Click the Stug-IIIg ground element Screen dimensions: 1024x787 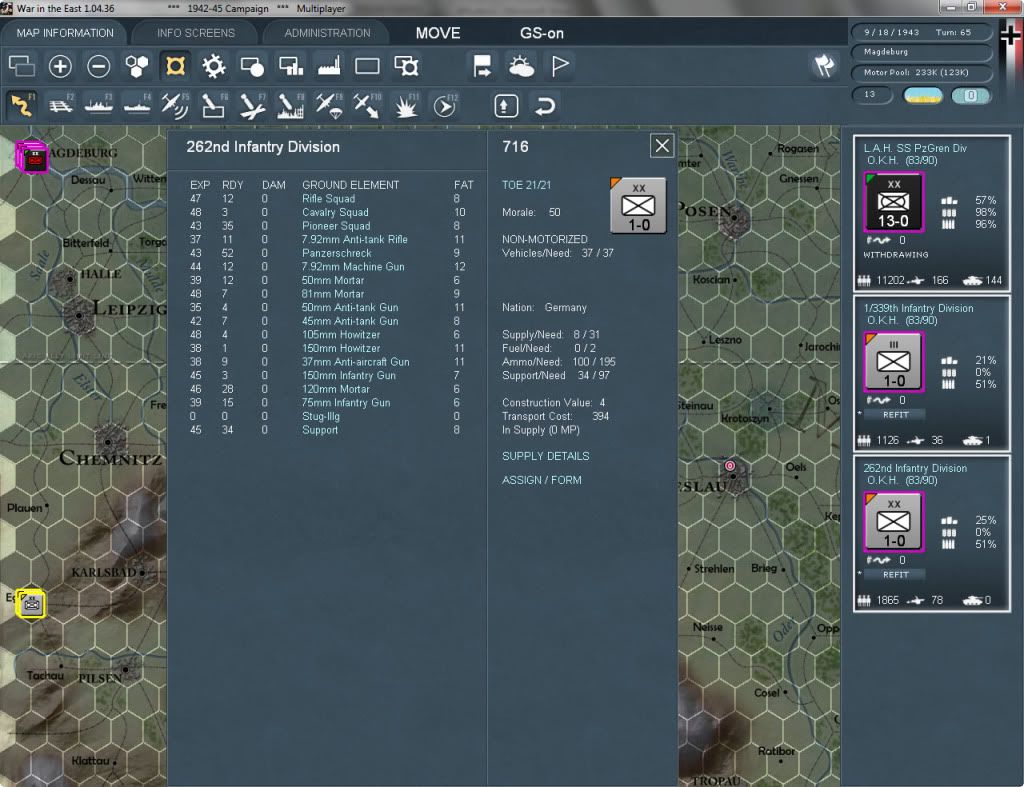[x=321, y=416]
